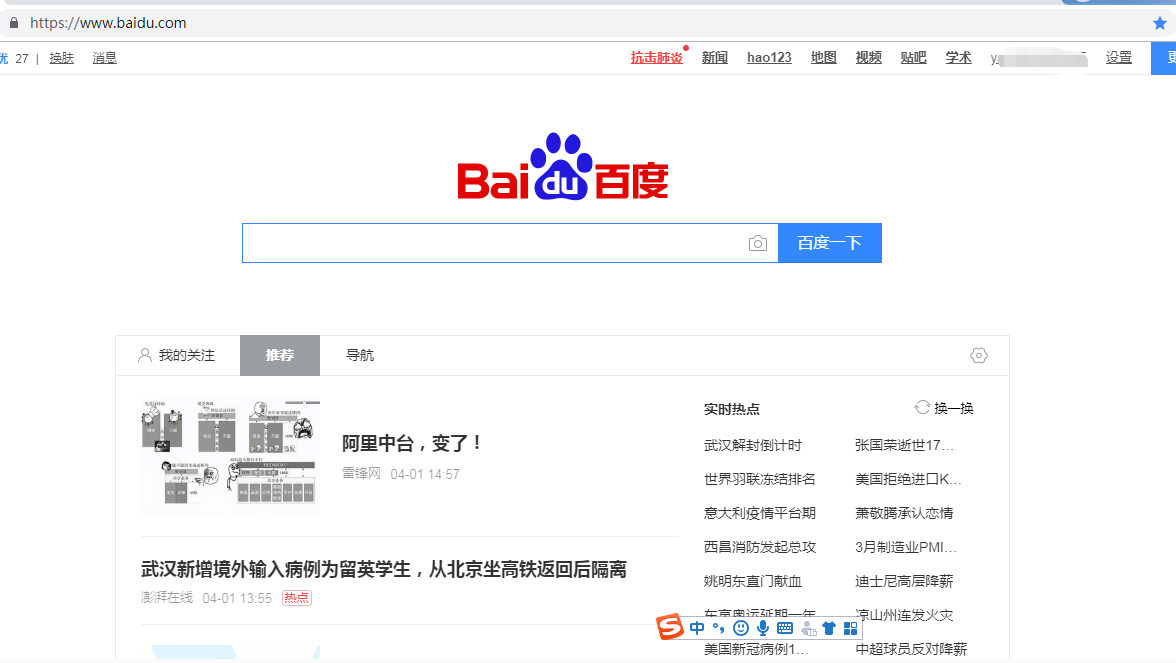Click the Baidu logo
The width and height of the screenshot is (1176, 663).
(562, 166)
